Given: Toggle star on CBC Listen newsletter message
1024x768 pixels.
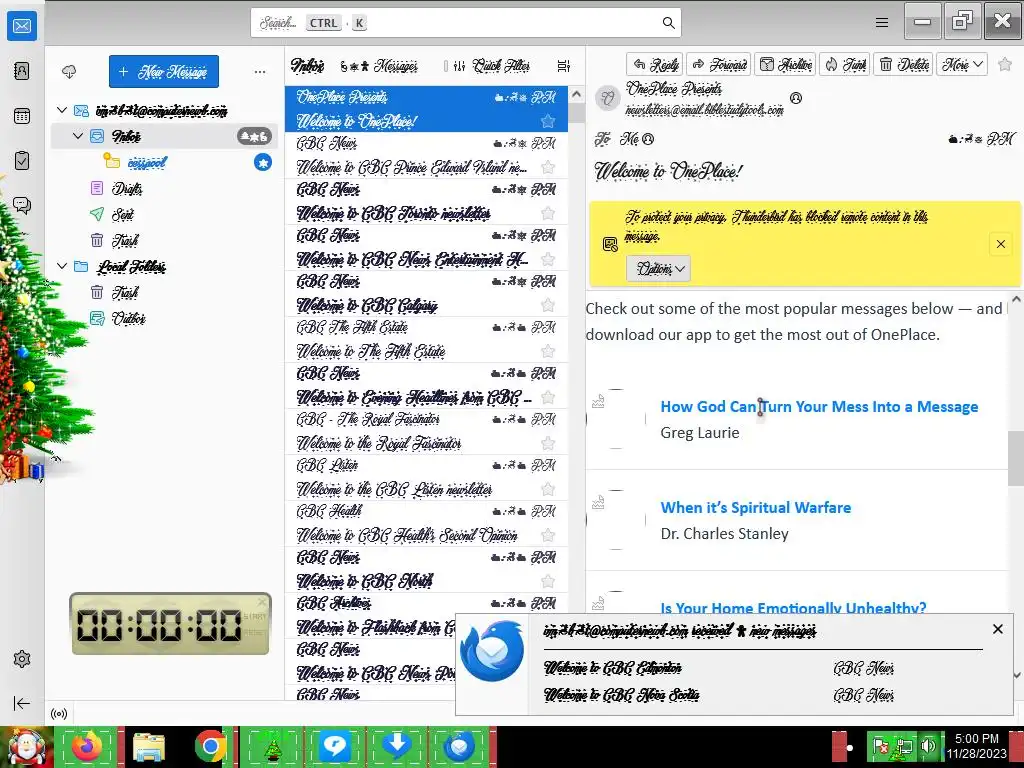Looking at the screenshot, I should click(x=548, y=489).
